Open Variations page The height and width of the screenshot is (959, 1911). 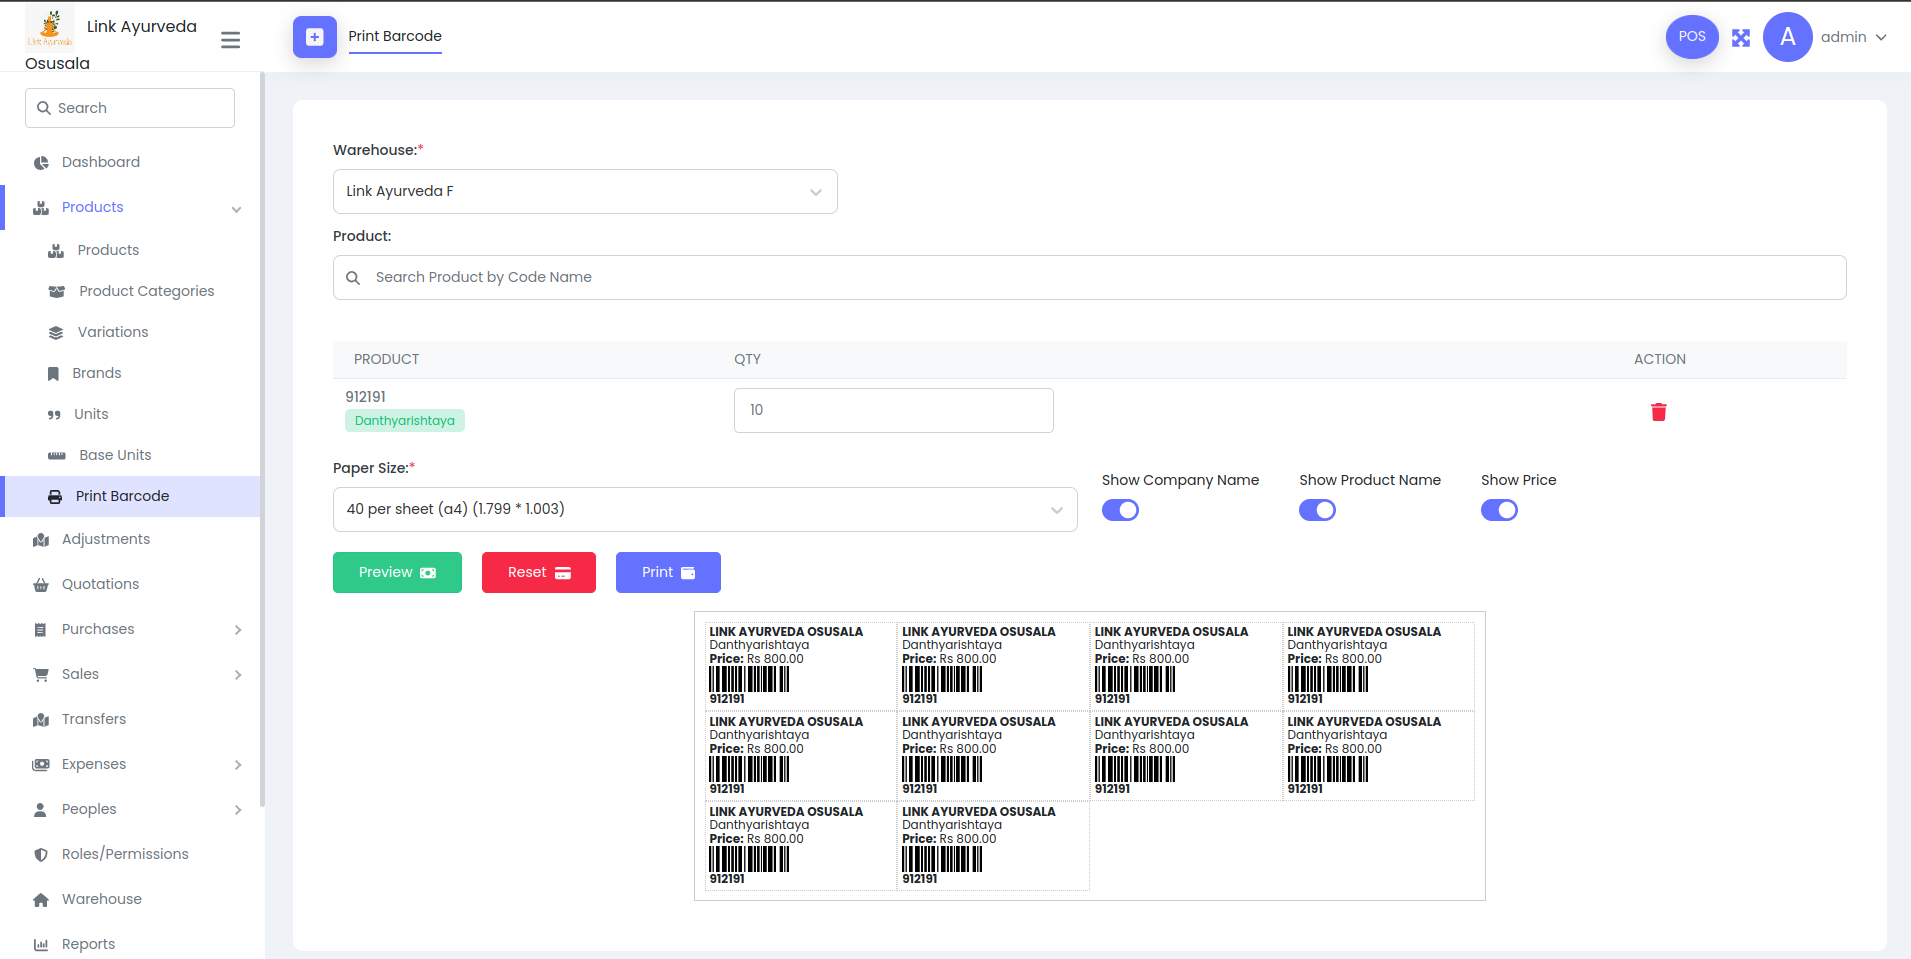click(x=113, y=332)
